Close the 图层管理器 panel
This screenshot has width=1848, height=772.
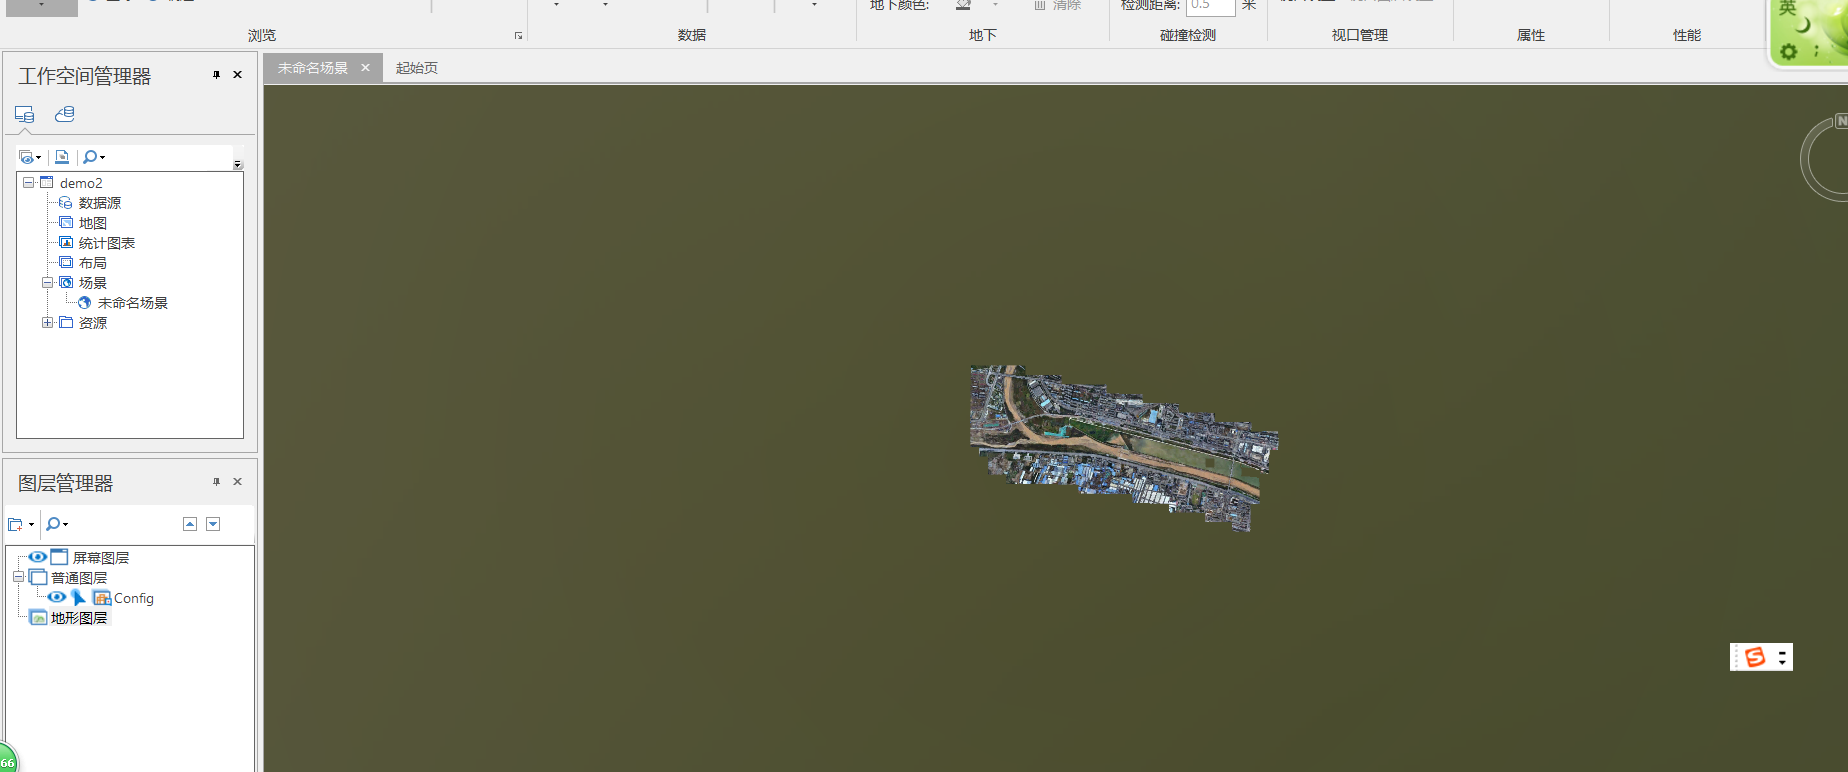coord(238,482)
